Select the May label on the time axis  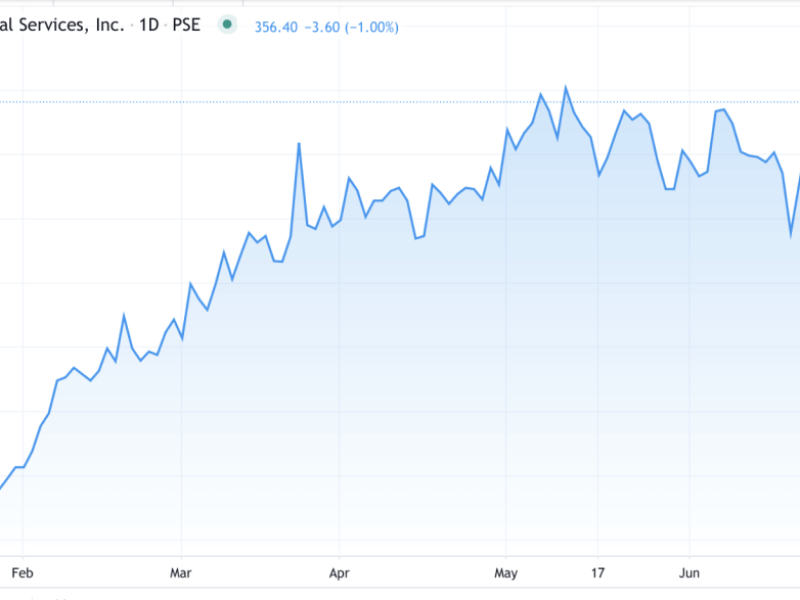[x=506, y=573]
